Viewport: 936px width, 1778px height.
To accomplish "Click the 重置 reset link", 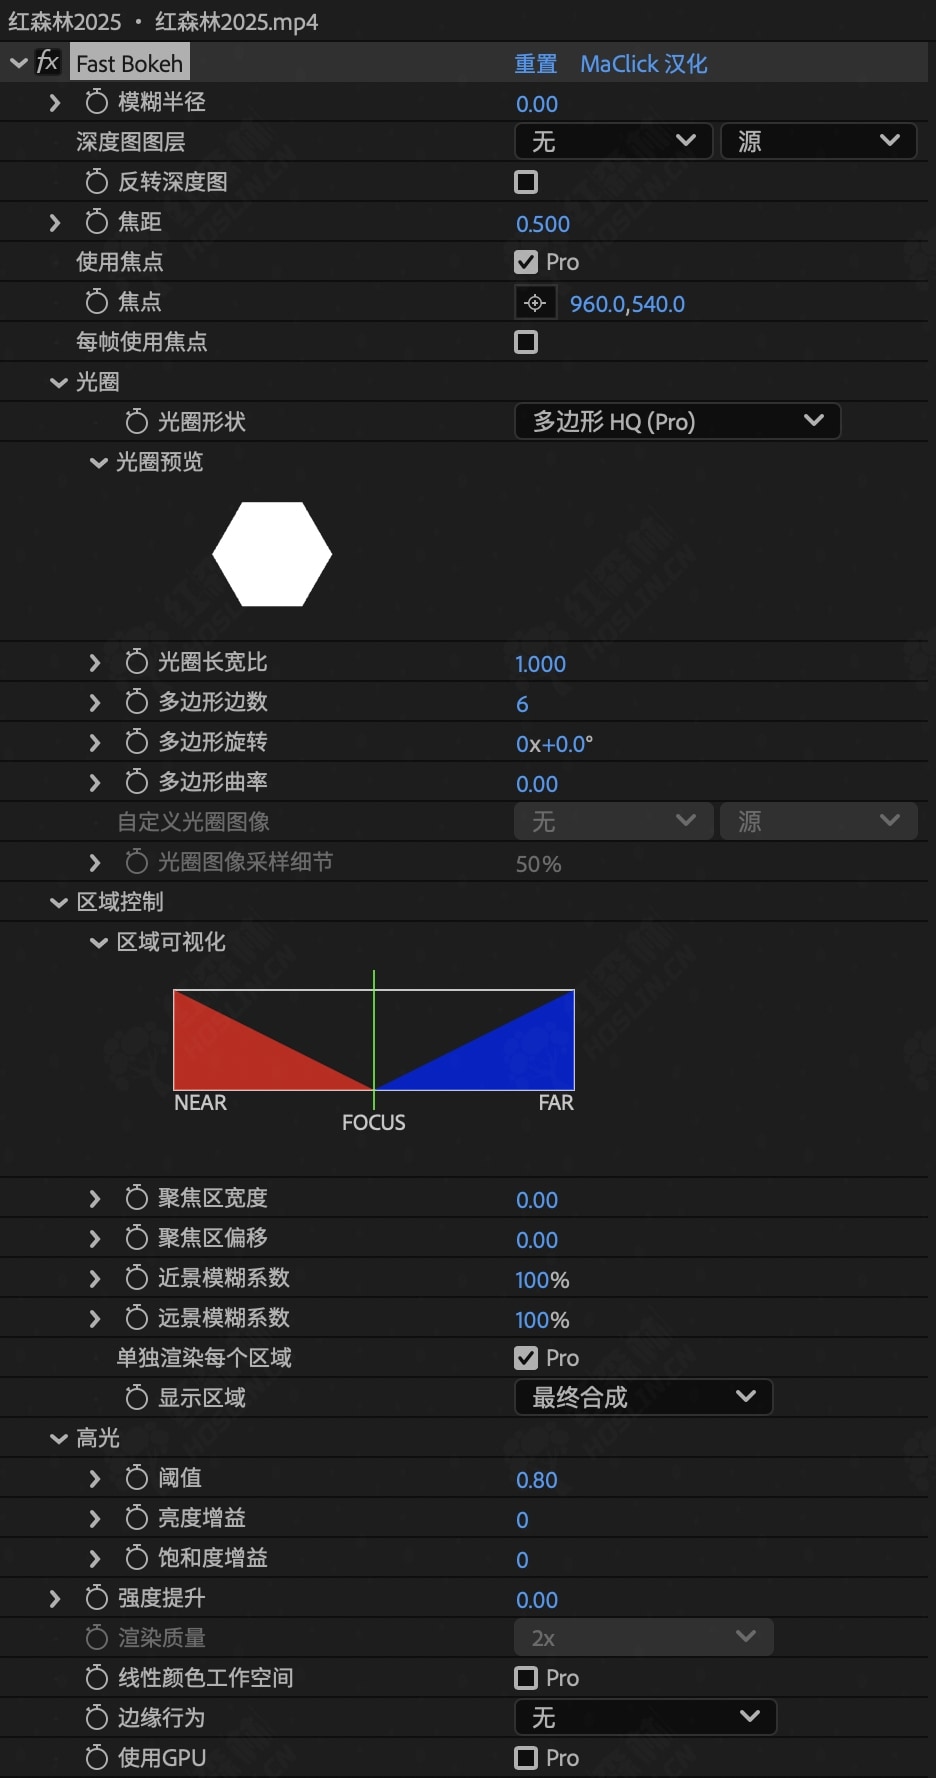I will pos(536,64).
